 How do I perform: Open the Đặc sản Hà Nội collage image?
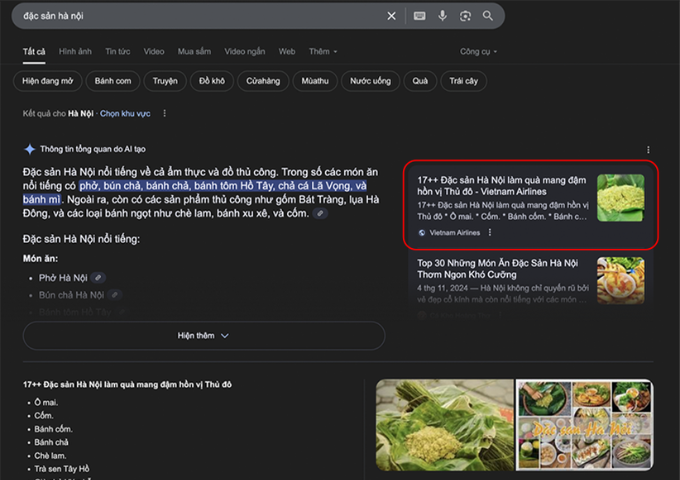584,425
